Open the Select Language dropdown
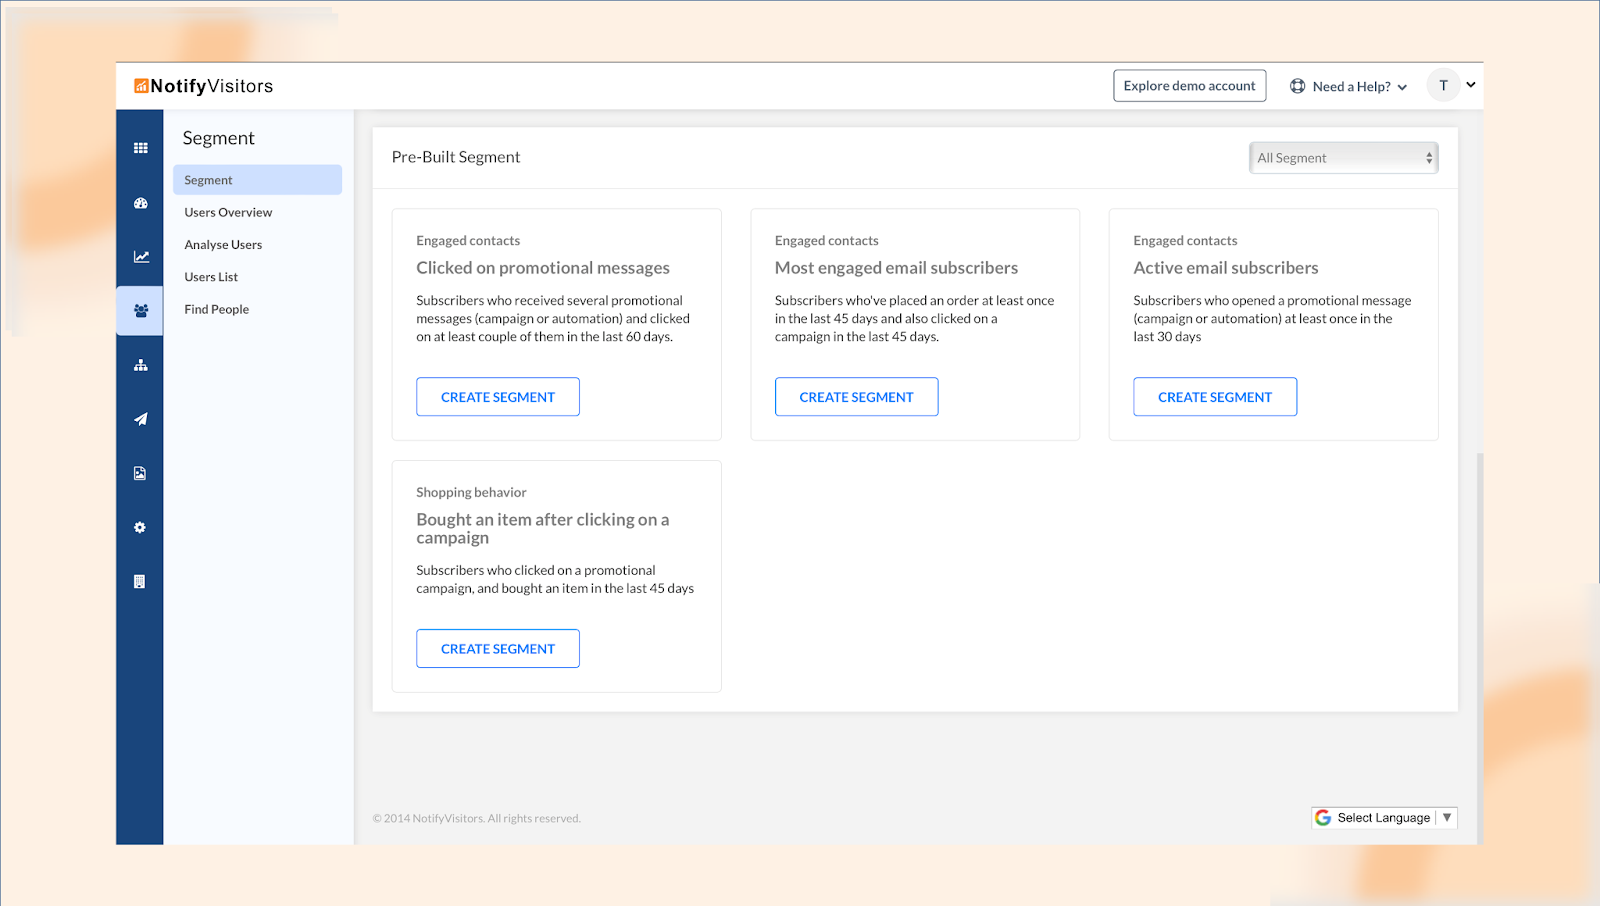Image resolution: width=1600 pixels, height=906 pixels. (1384, 818)
